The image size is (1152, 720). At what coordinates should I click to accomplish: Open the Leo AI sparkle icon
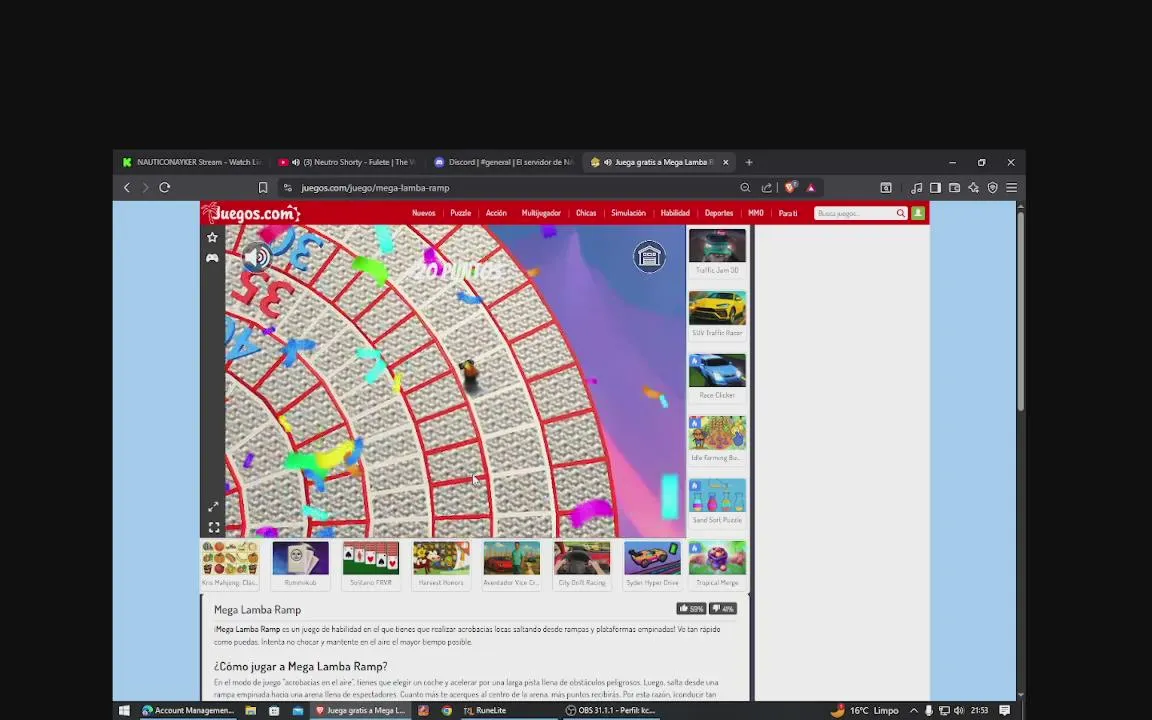[x=973, y=188]
